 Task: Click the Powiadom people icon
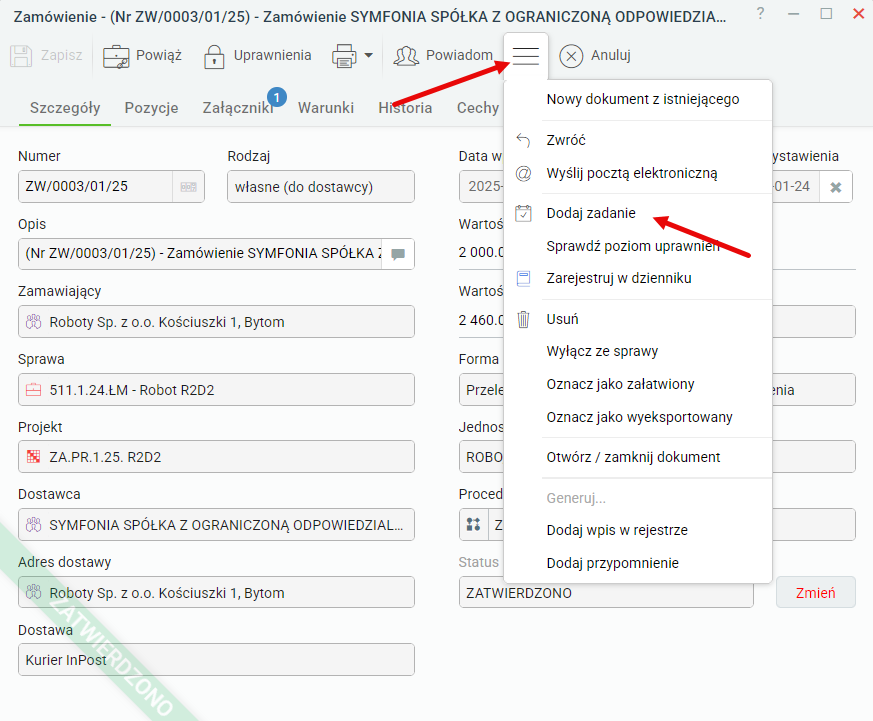point(406,56)
